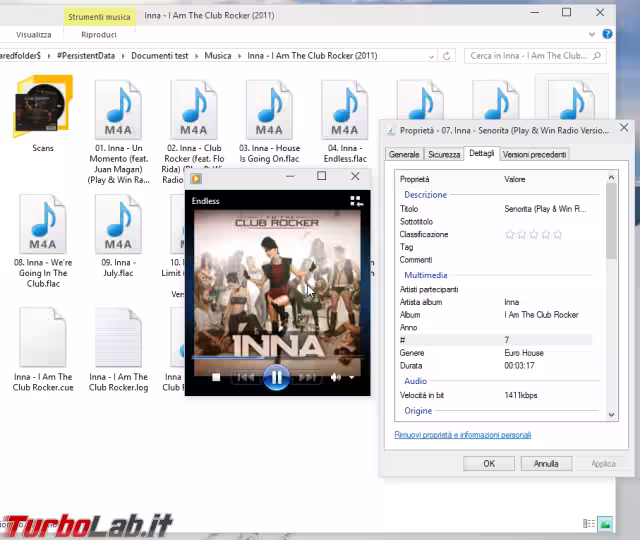Skip to next track in media player
The image size is (640, 540).
tap(307, 378)
